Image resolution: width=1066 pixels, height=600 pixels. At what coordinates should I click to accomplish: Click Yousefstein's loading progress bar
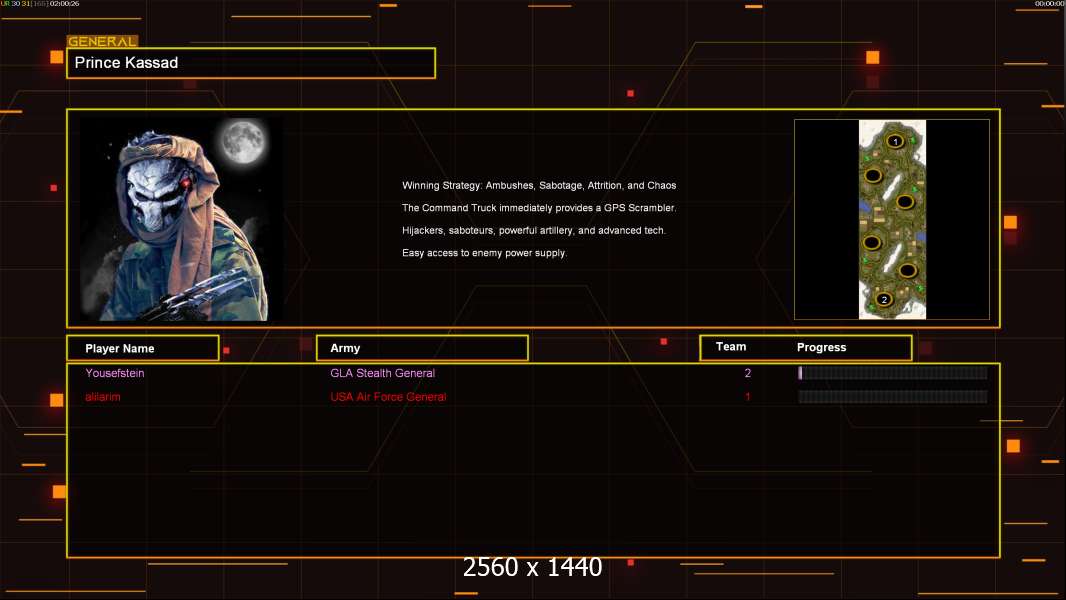pos(893,372)
